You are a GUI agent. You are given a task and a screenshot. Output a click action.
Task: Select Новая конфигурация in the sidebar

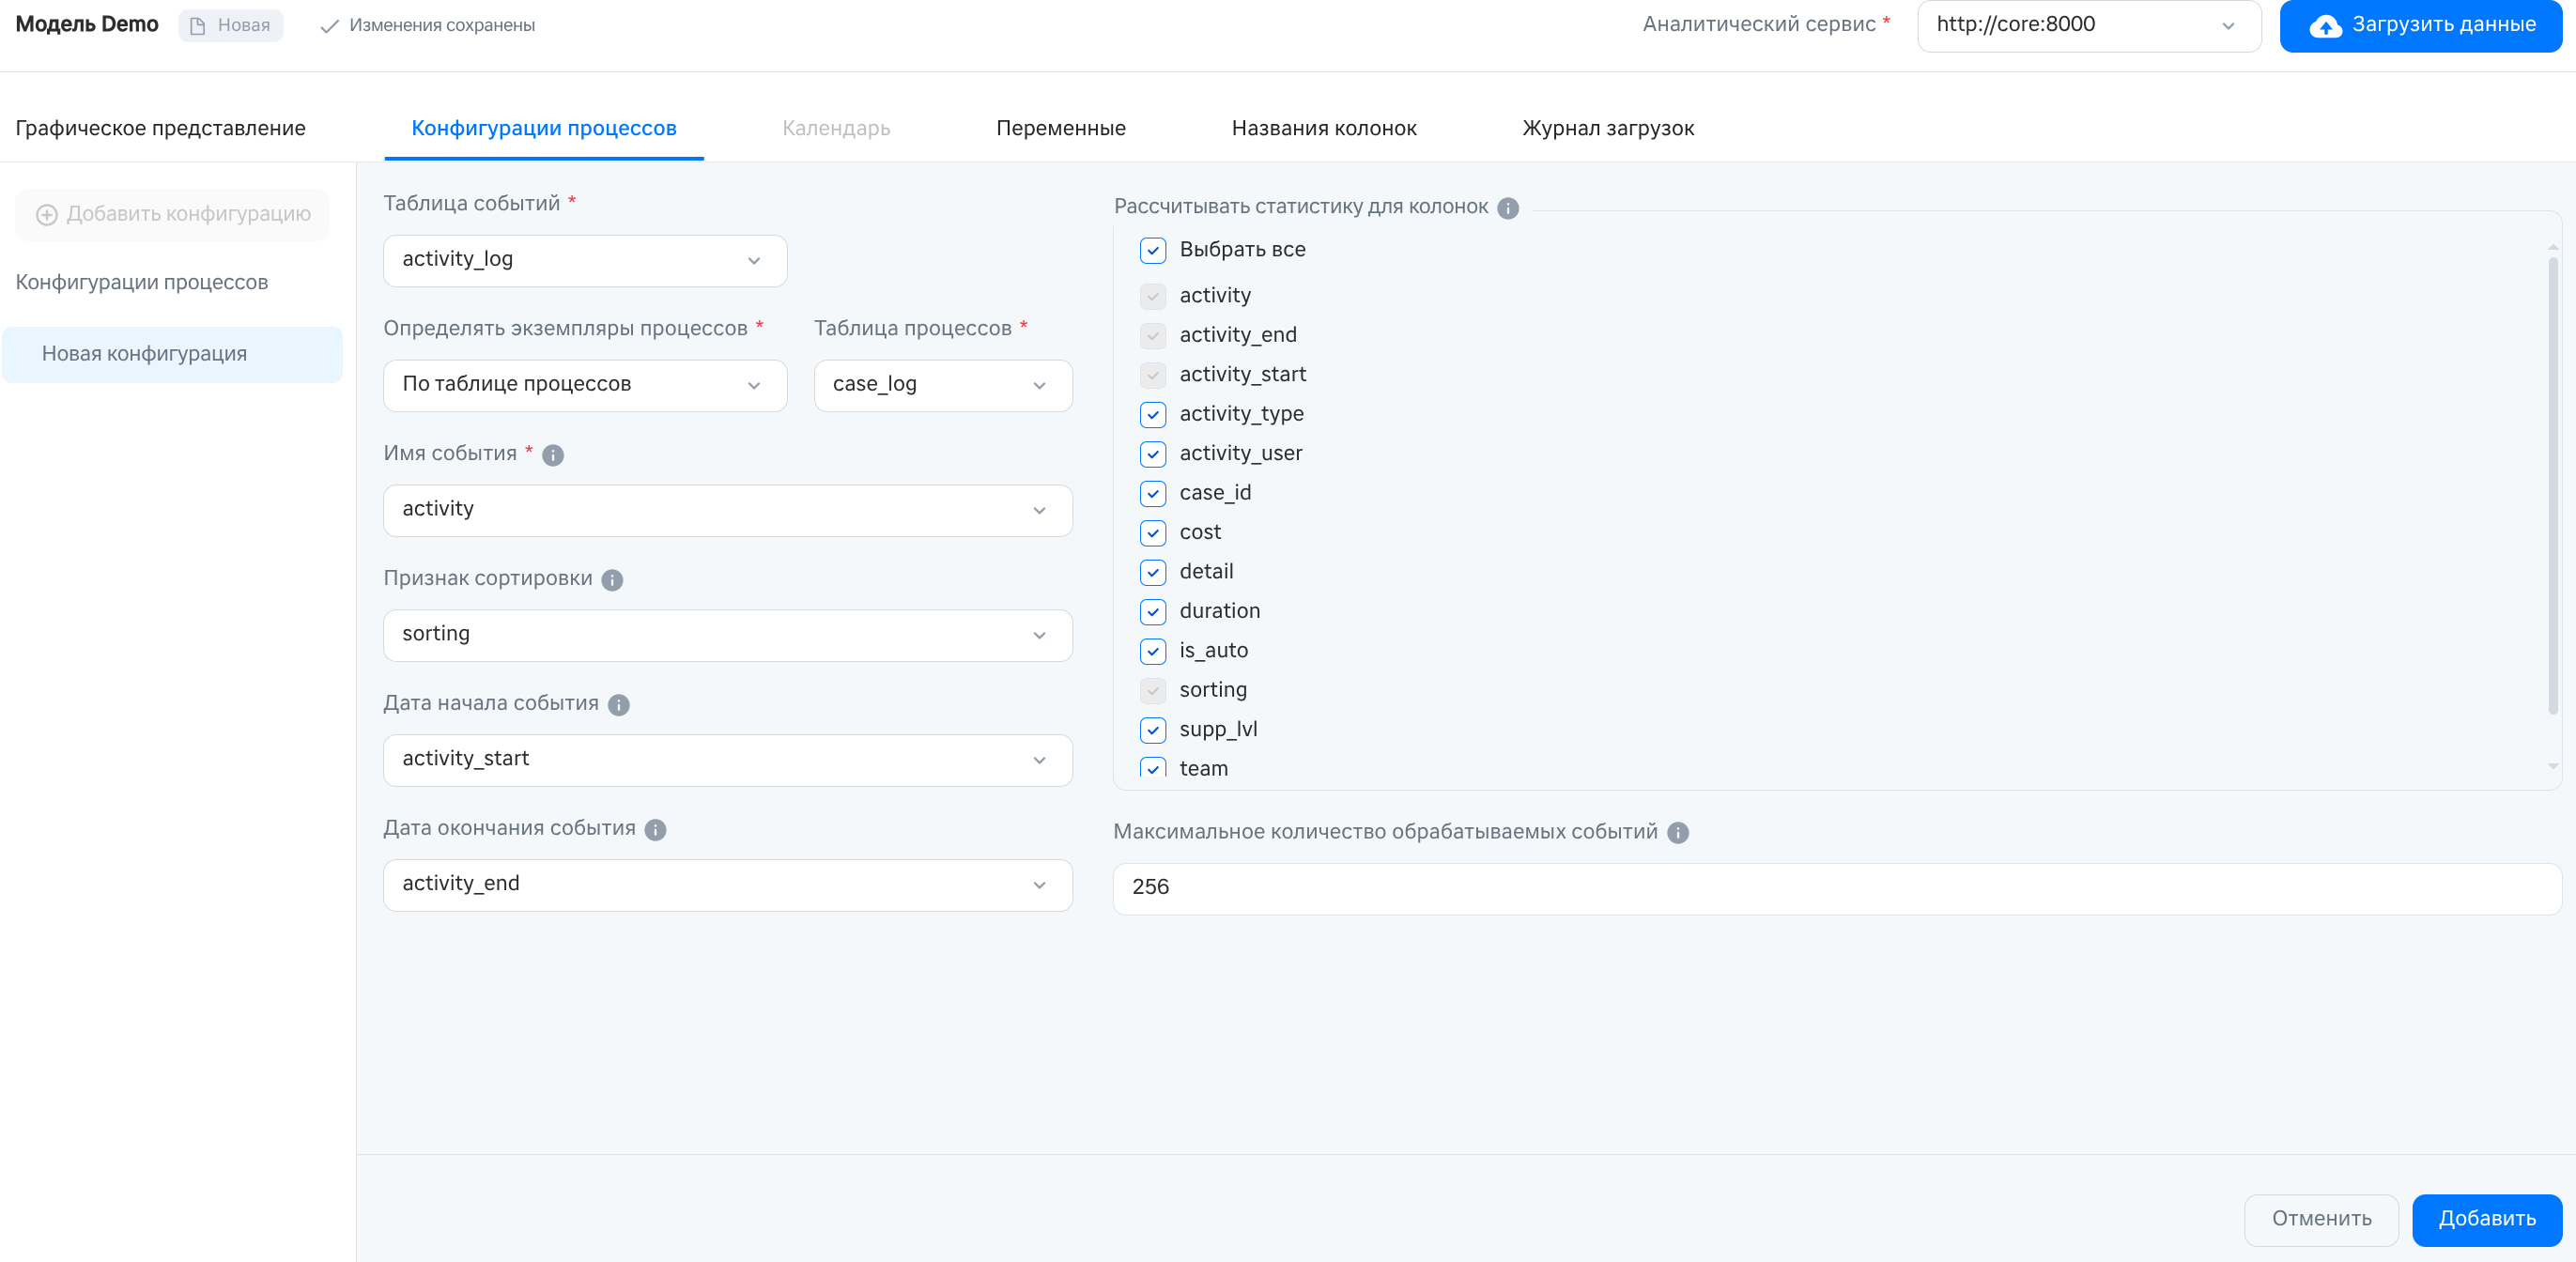pos(172,354)
